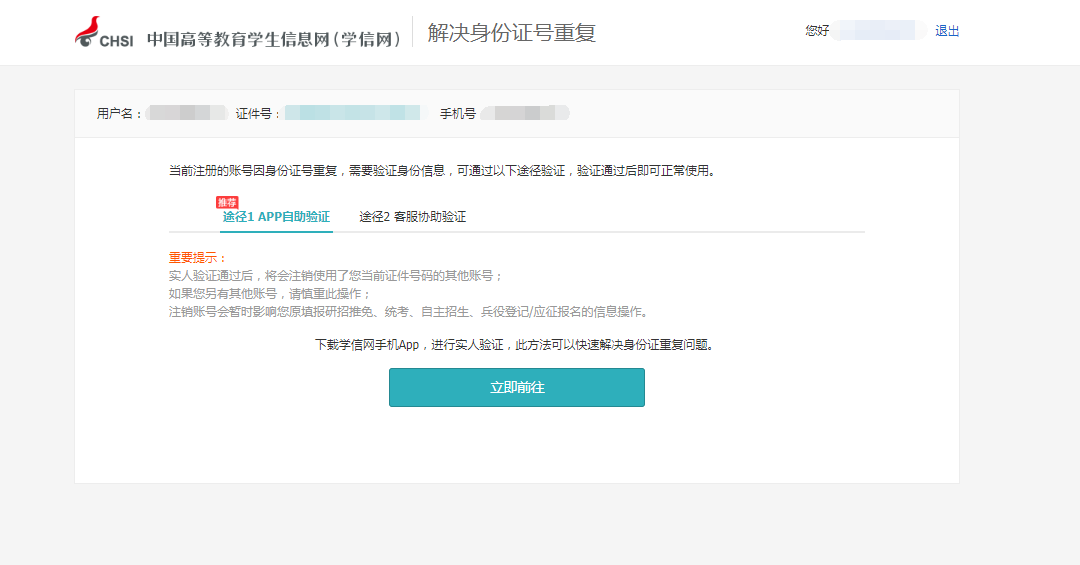The image size is (1080, 565).
Task: Click the masked ID number value
Action: pos(352,114)
